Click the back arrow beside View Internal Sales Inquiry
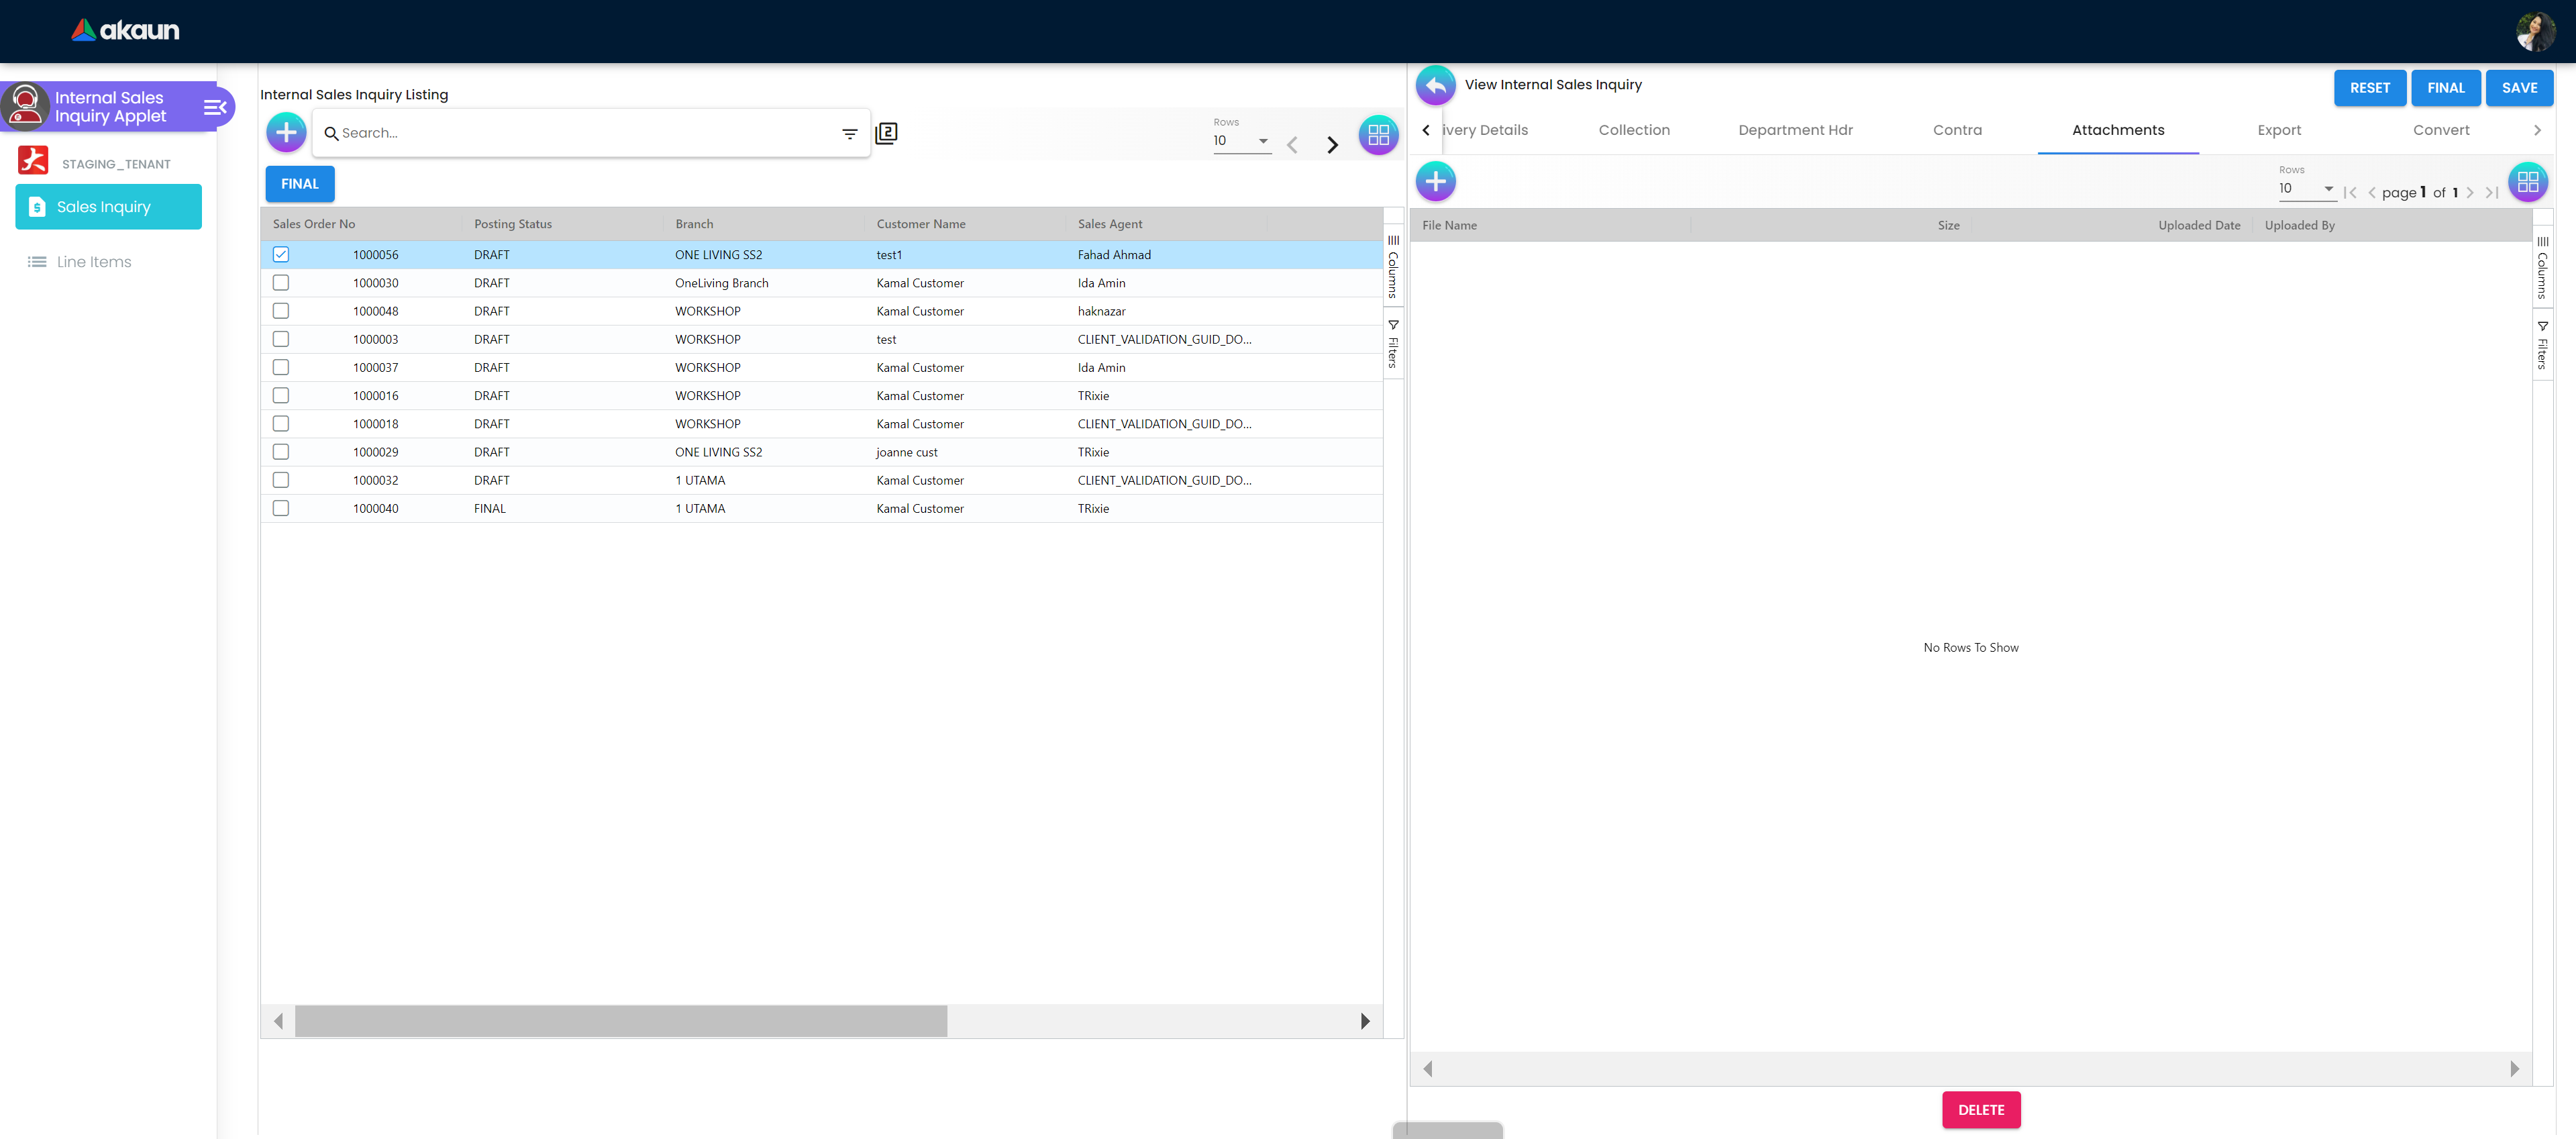This screenshot has height=1139, width=2576. (x=1435, y=86)
